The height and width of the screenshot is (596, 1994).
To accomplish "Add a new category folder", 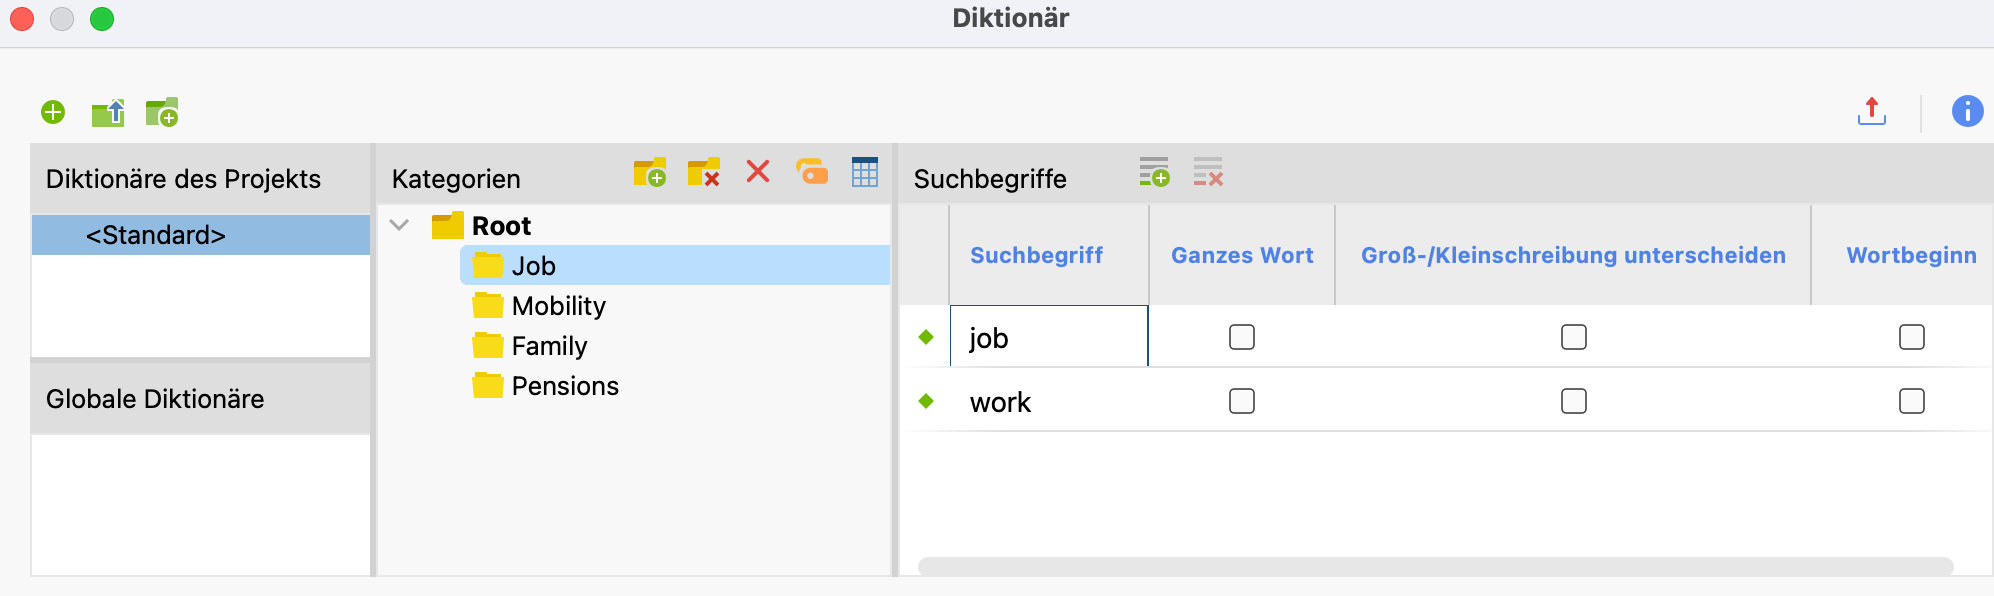I will coord(650,172).
